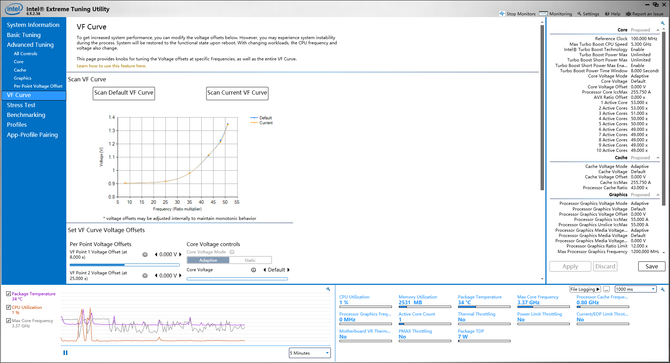
Task: Click the Help icon in header
Action: (x=607, y=14)
